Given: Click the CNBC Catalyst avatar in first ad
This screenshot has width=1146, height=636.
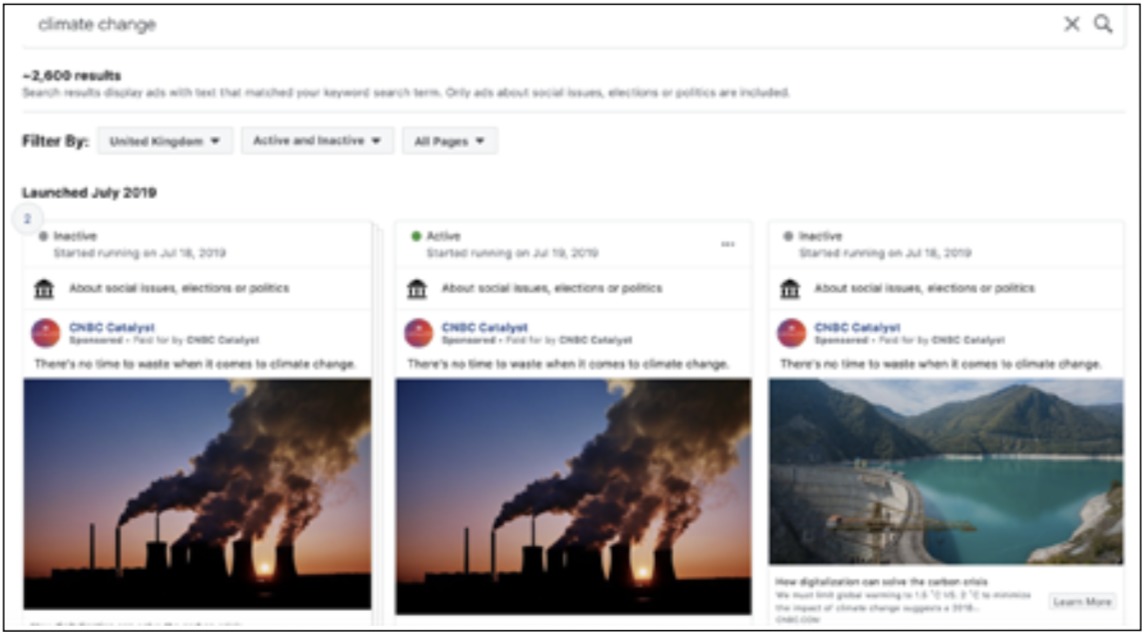Looking at the screenshot, I should (x=45, y=333).
